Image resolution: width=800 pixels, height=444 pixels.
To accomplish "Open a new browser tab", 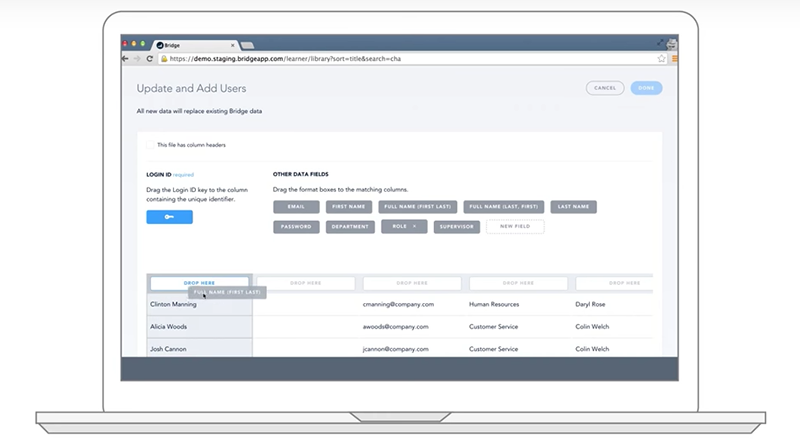I will click(x=247, y=46).
